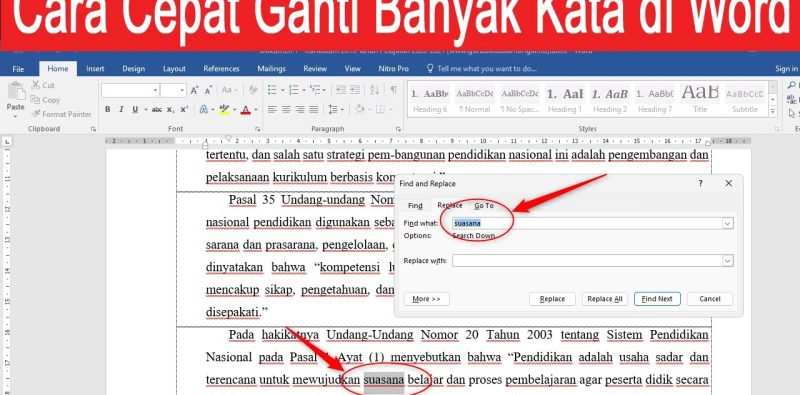Switch to the Find tab in dialog
Viewport: 800px width, 395px height.
click(x=415, y=206)
